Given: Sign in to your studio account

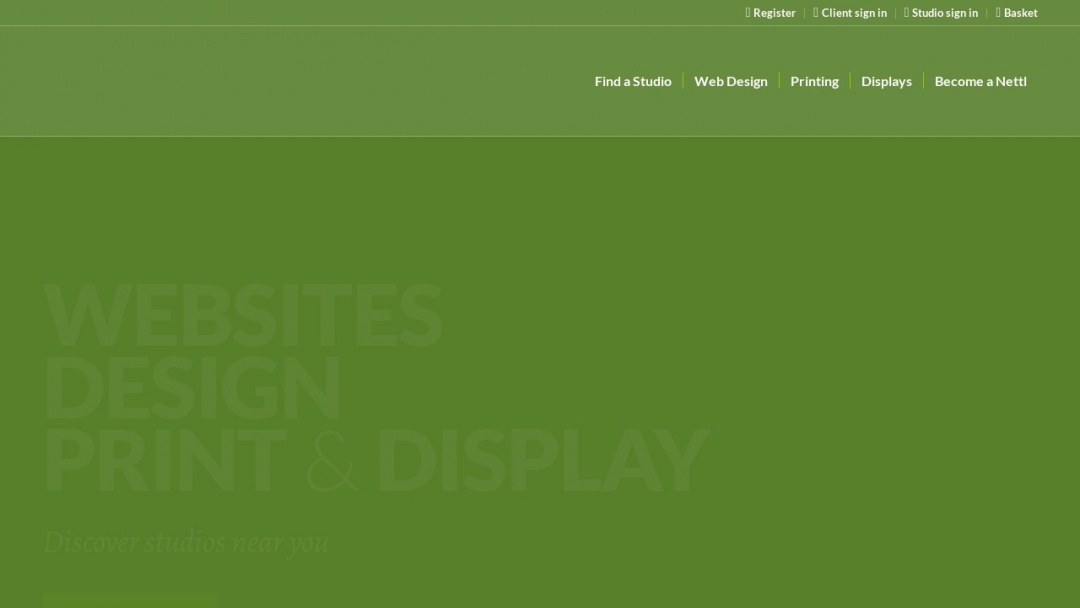Looking at the screenshot, I should click(946, 12).
